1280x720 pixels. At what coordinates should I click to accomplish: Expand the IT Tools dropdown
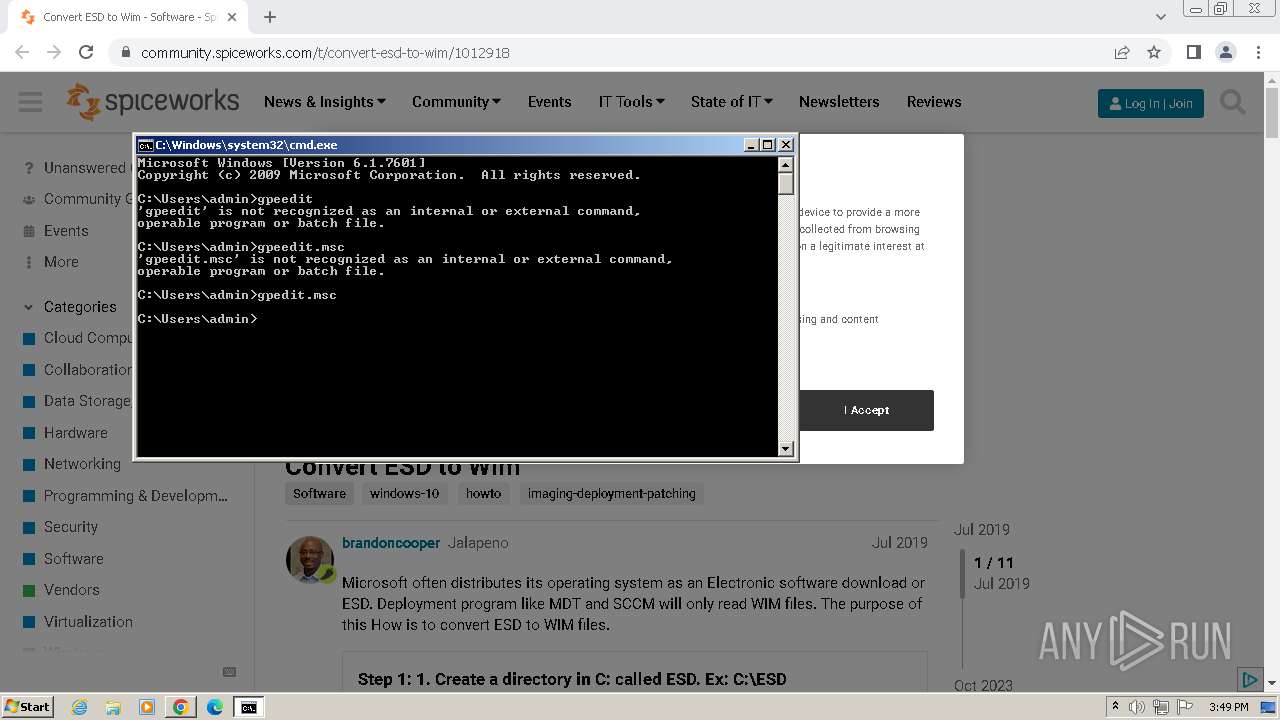pos(631,102)
